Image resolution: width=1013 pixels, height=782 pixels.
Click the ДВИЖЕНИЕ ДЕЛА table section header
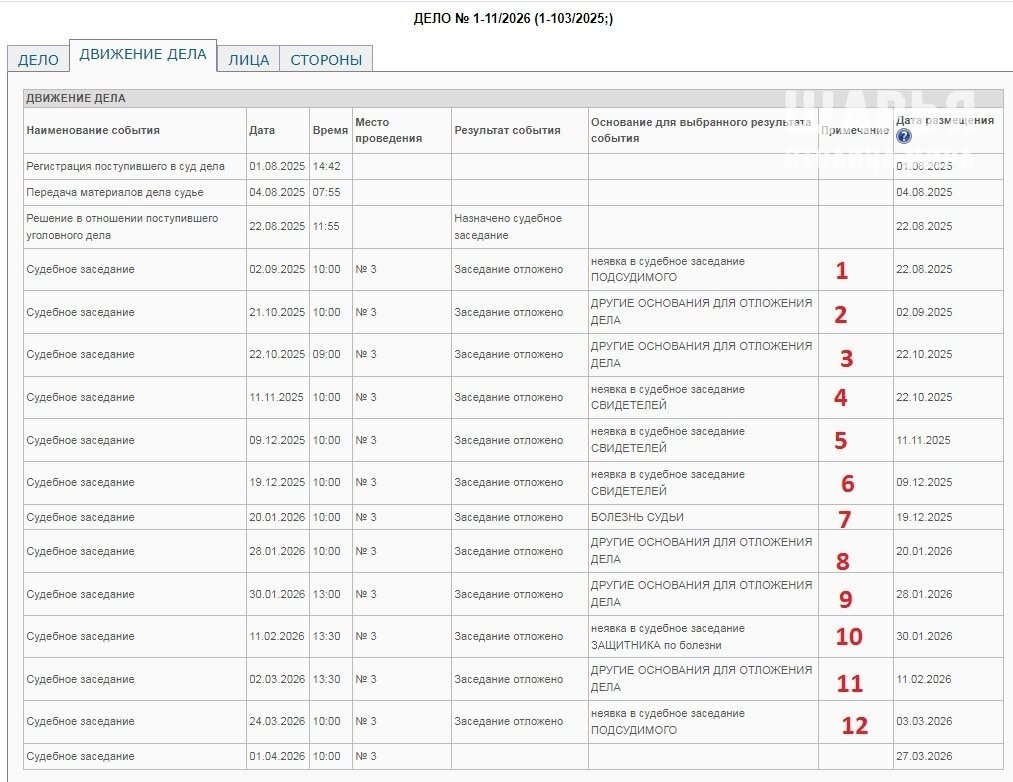(x=513, y=98)
